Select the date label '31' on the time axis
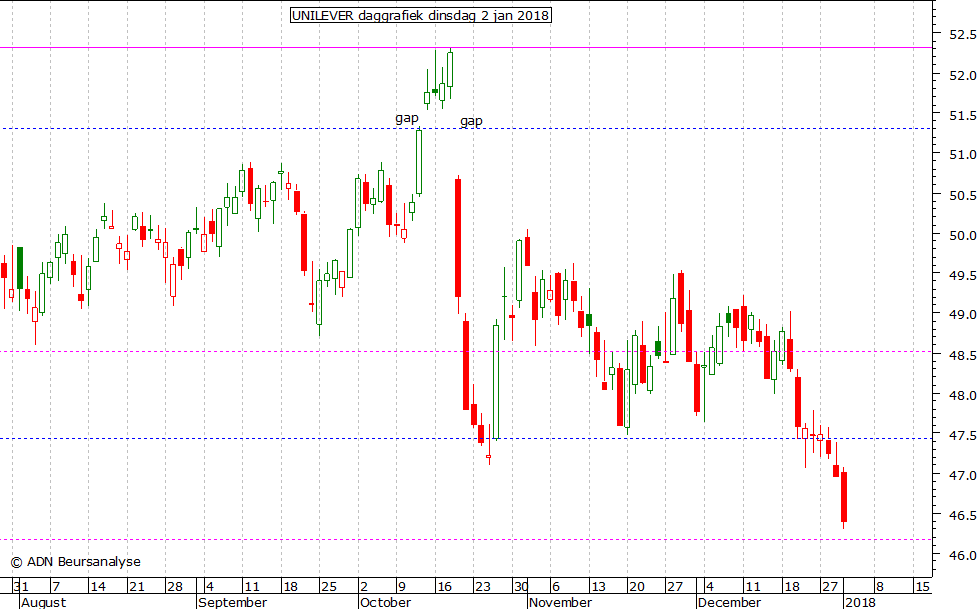Image resolution: width=980 pixels, height=609 pixels. [21, 586]
